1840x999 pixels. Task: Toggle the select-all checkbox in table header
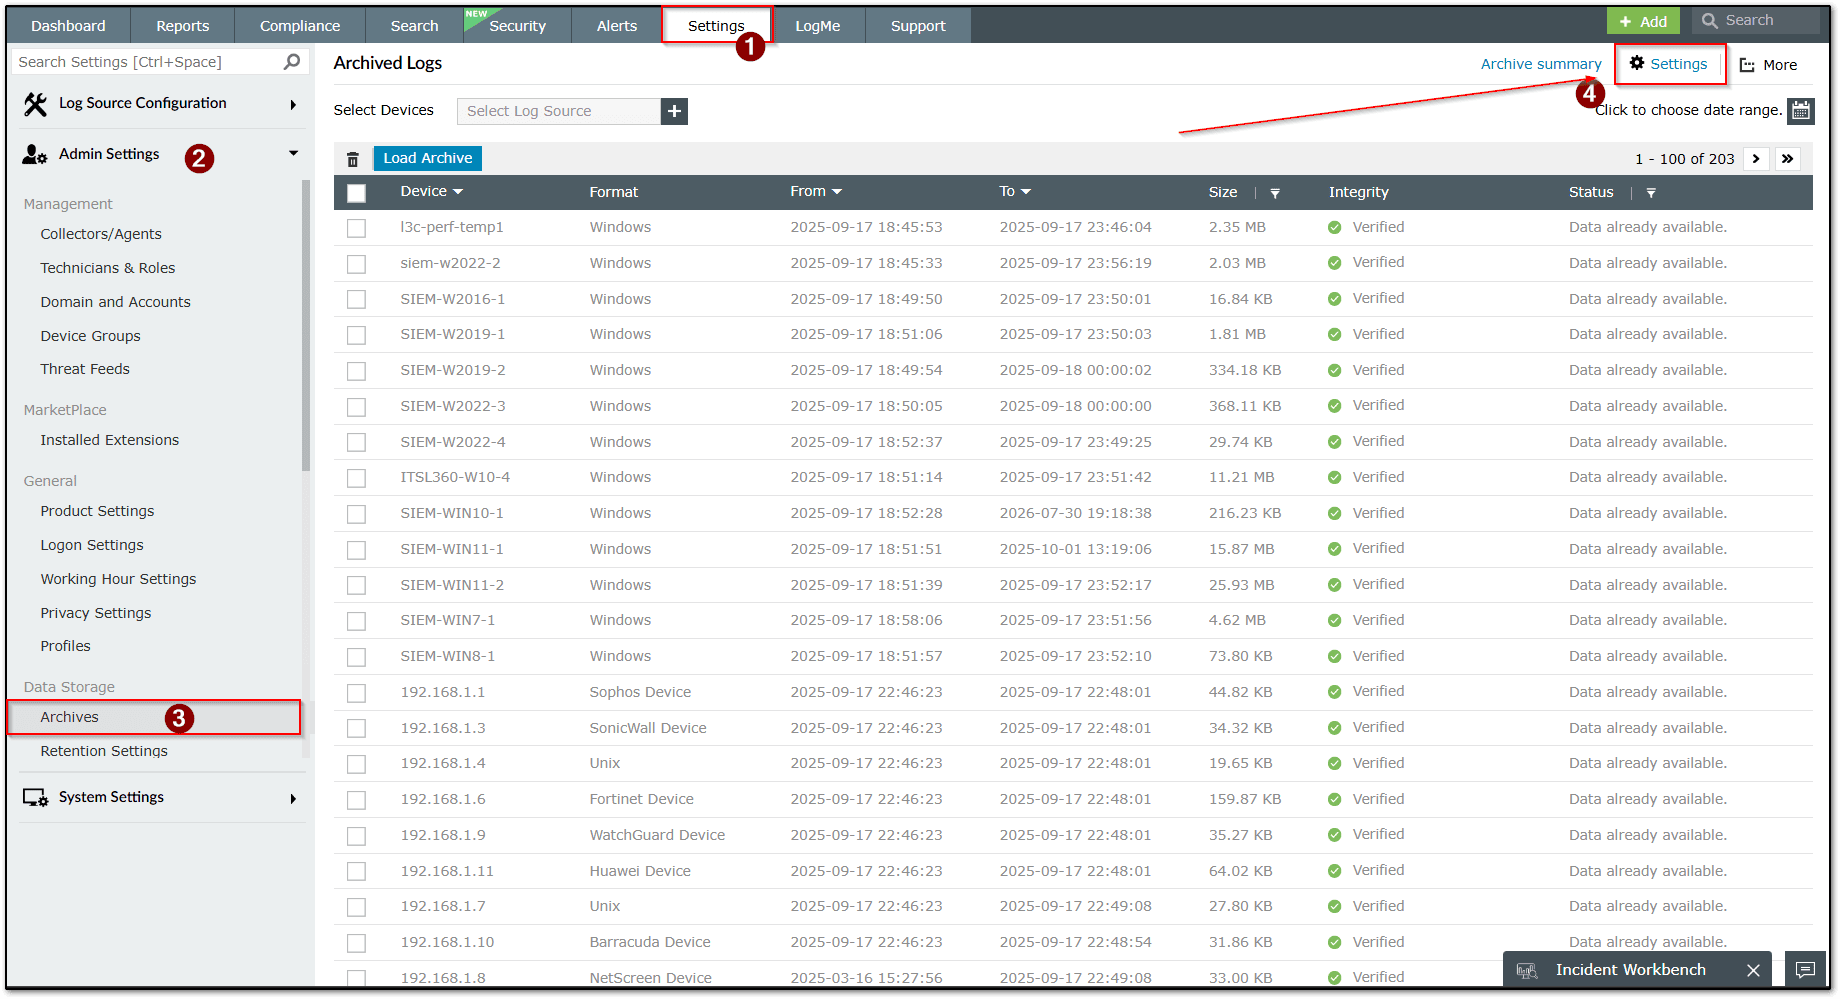point(356,193)
